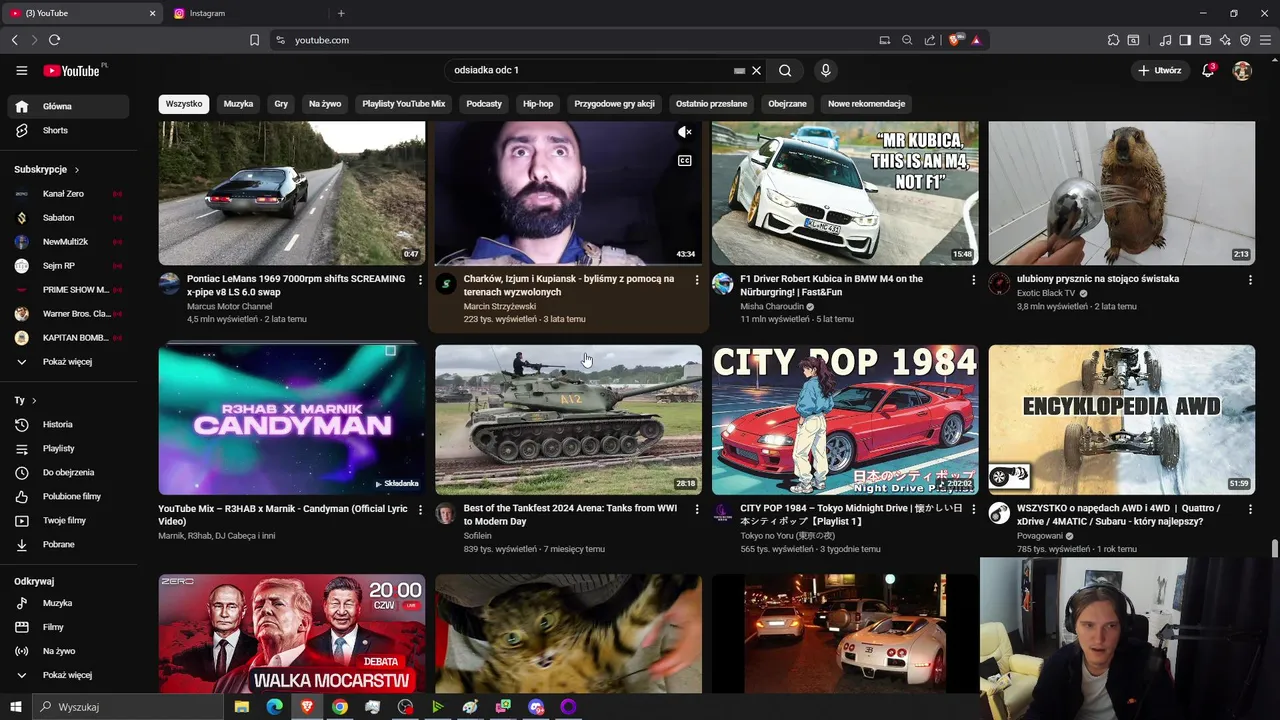The height and width of the screenshot is (720, 1280).
Task: Select the Wszystko filter chip
Action: 184,104
